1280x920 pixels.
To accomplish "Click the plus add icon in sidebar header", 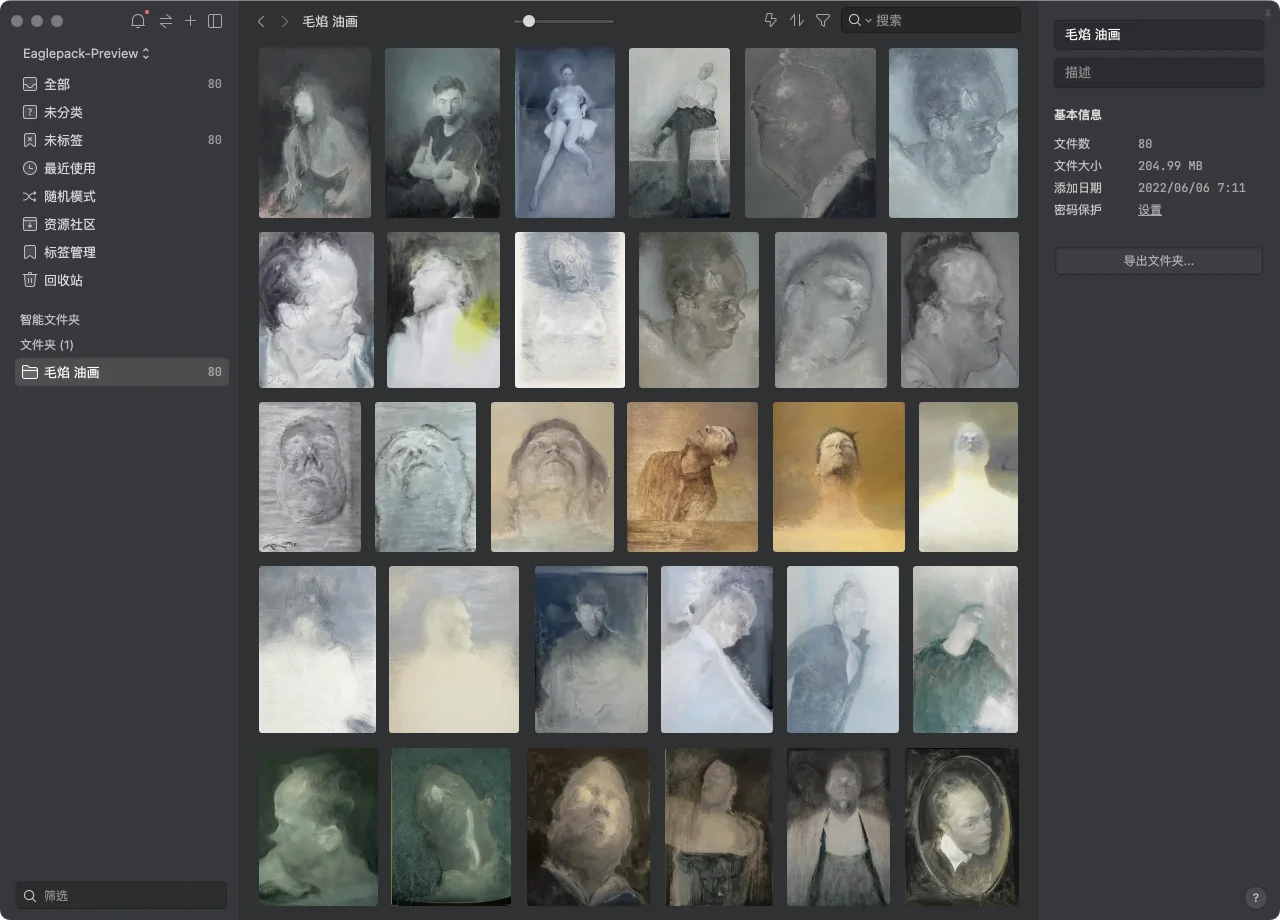I will point(190,21).
